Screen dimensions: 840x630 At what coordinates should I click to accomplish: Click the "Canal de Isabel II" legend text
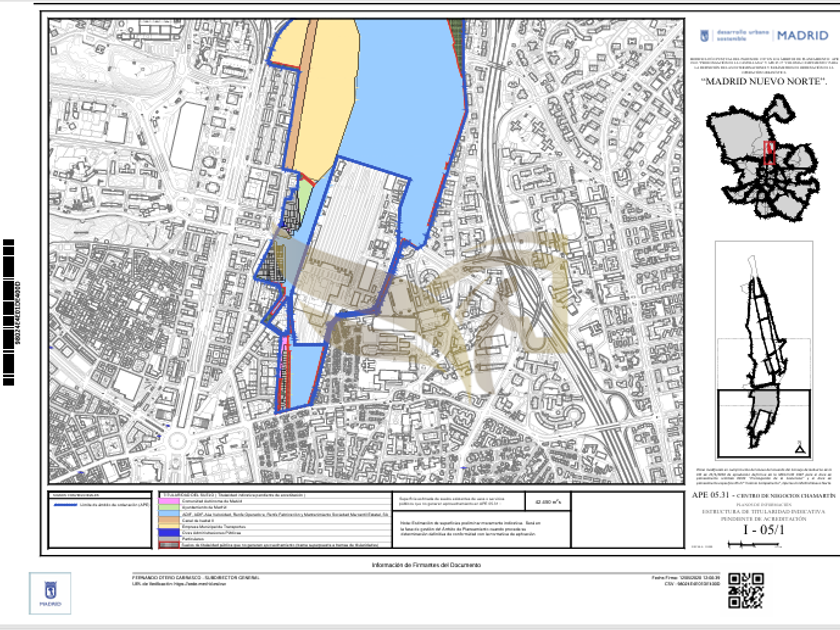click(198, 520)
